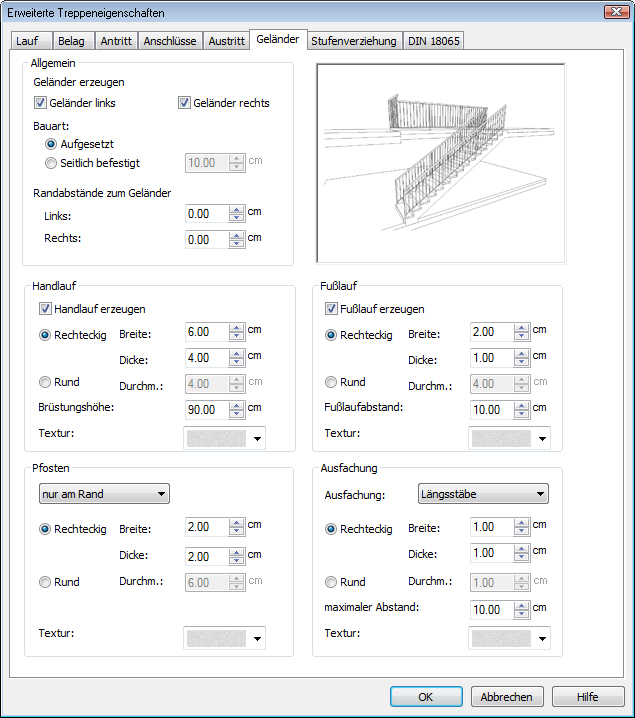Viewport: 635px width, 718px height.
Task: Increase maximaler Abstand with up arrow
Action: (521, 605)
